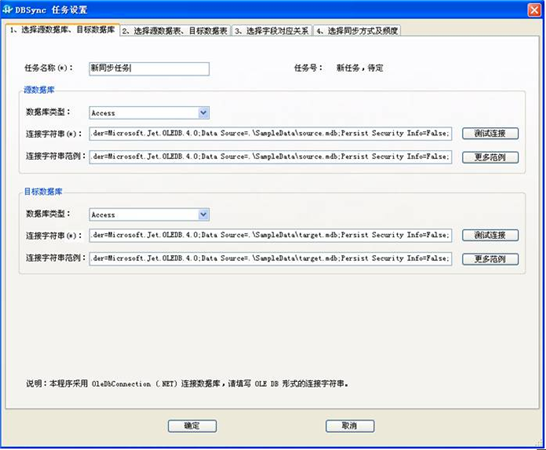Test the source database connection (测试连接)

[x=490, y=133]
